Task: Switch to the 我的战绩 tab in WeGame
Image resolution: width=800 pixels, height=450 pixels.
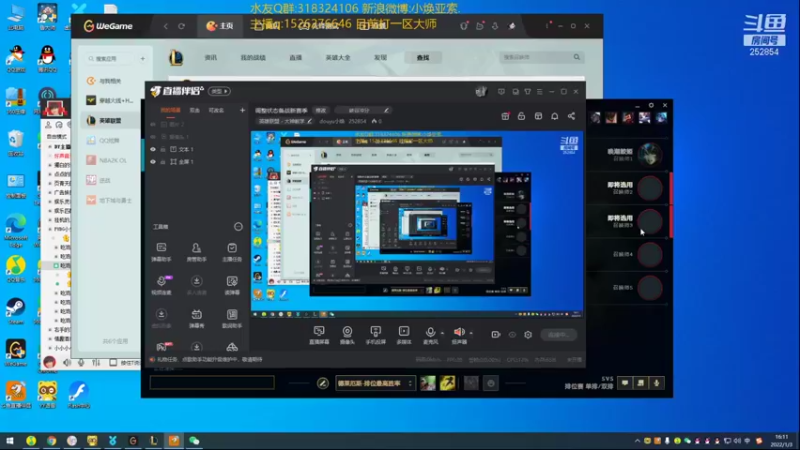Action: (253, 58)
